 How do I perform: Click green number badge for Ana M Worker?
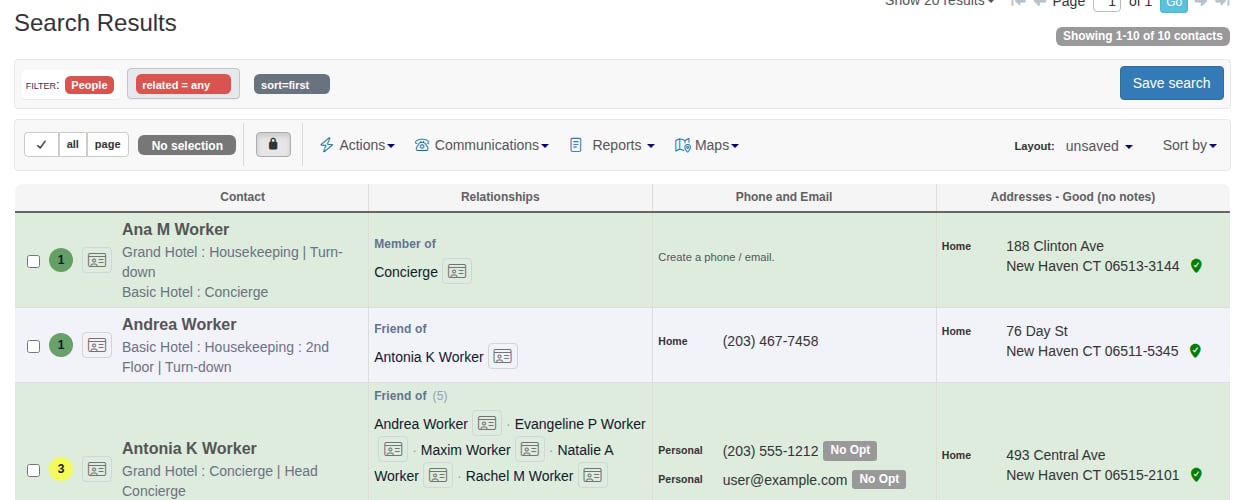point(61,261)
